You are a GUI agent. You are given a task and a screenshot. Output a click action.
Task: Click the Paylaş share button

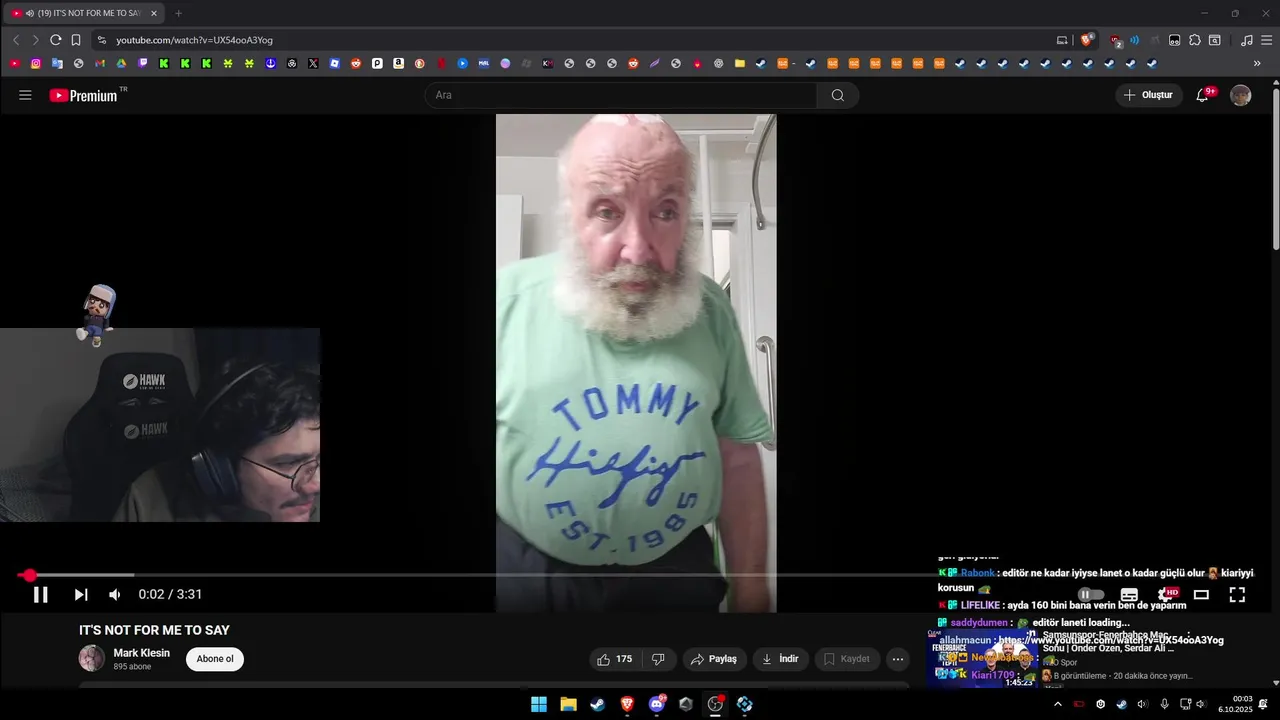[x=714, y=659]
